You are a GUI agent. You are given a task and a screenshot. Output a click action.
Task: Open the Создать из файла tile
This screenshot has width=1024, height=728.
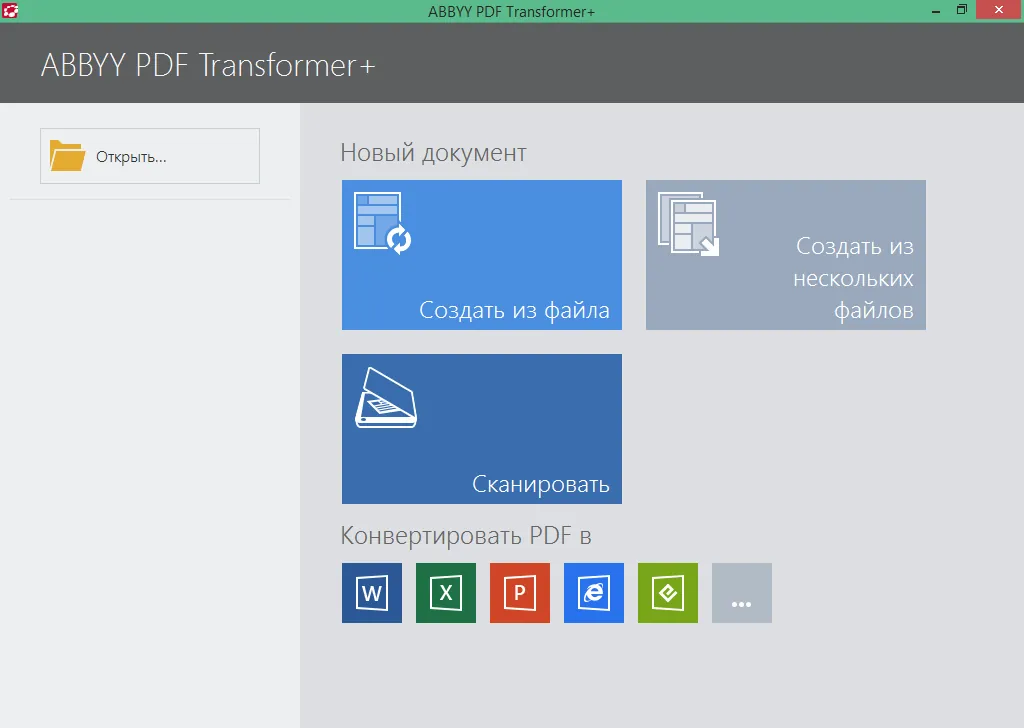tap(481, 255)
